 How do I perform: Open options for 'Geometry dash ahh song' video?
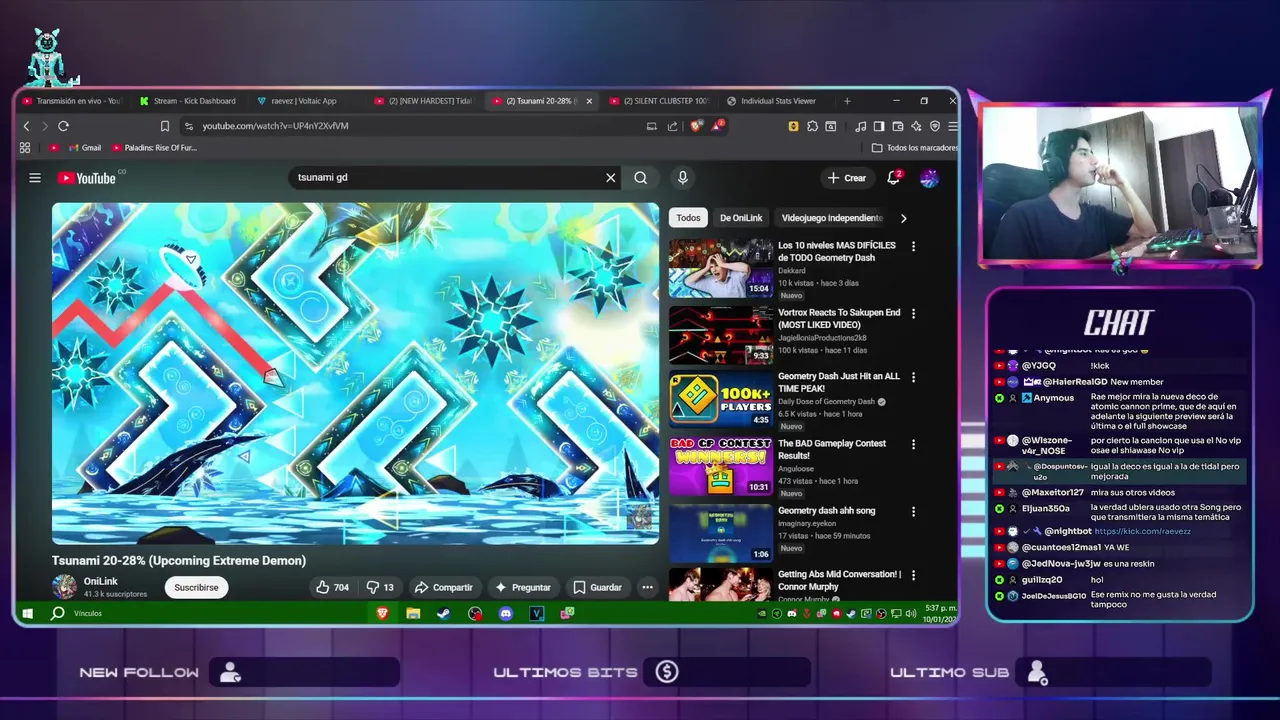tap(913, 511)
